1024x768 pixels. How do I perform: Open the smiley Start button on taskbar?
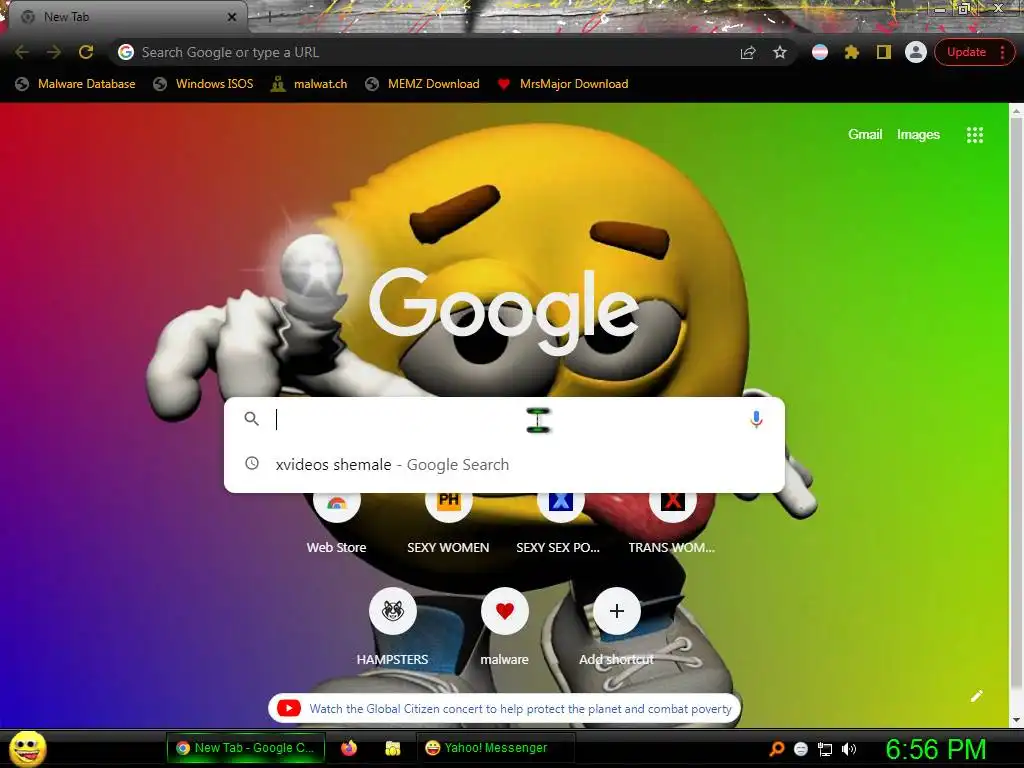[27, 748]
